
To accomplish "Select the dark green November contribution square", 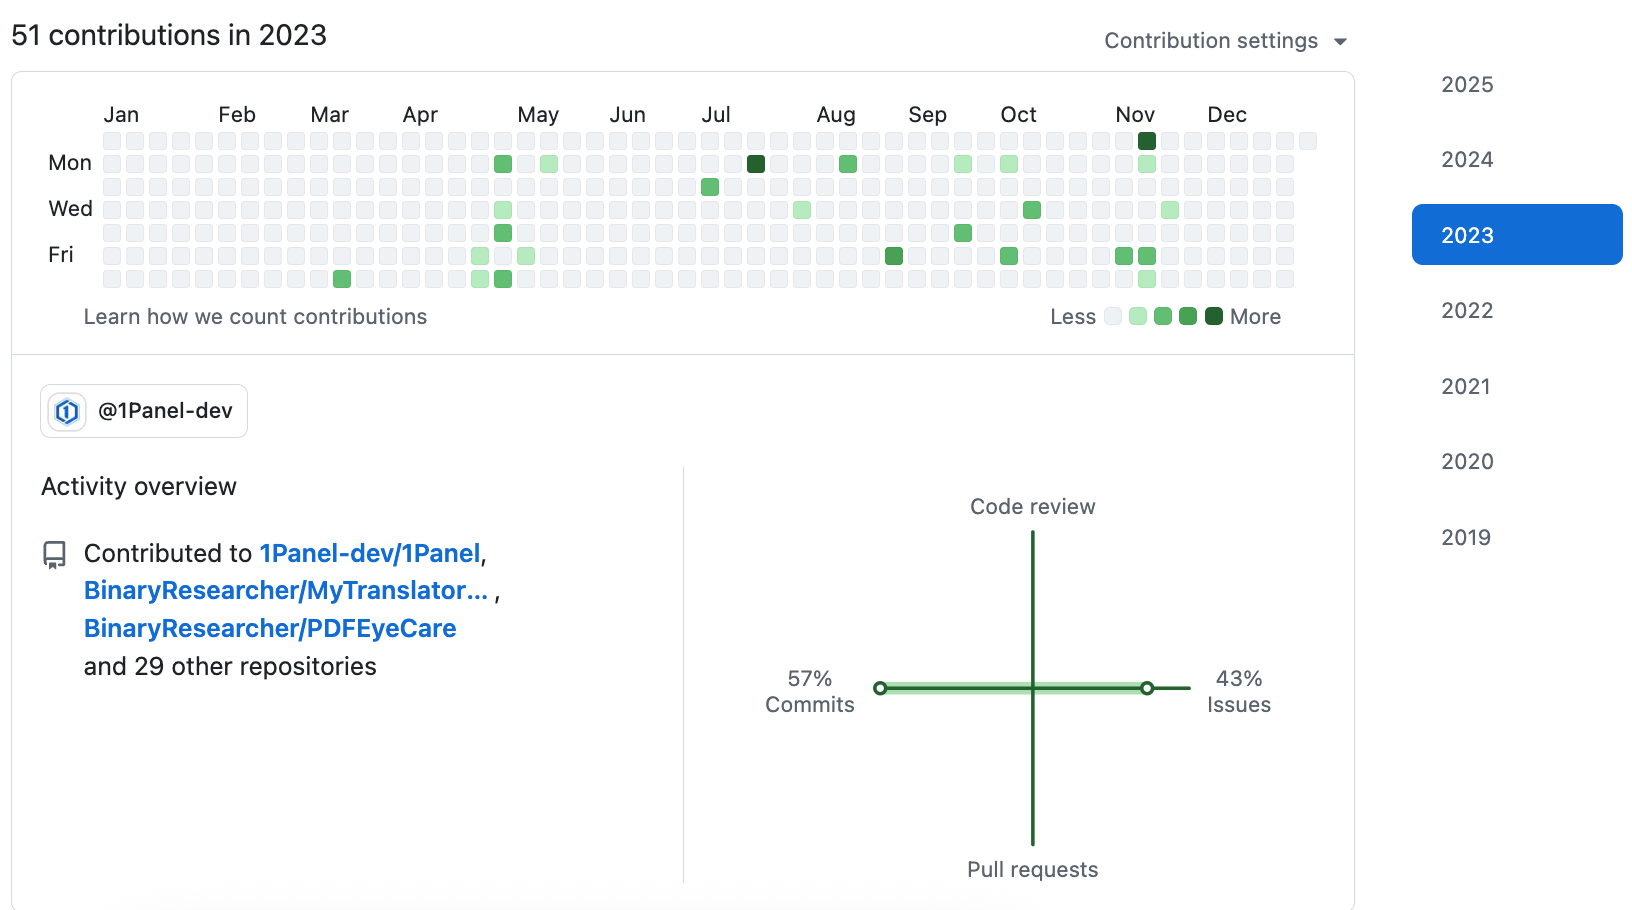I will [x=1146, y=141].
